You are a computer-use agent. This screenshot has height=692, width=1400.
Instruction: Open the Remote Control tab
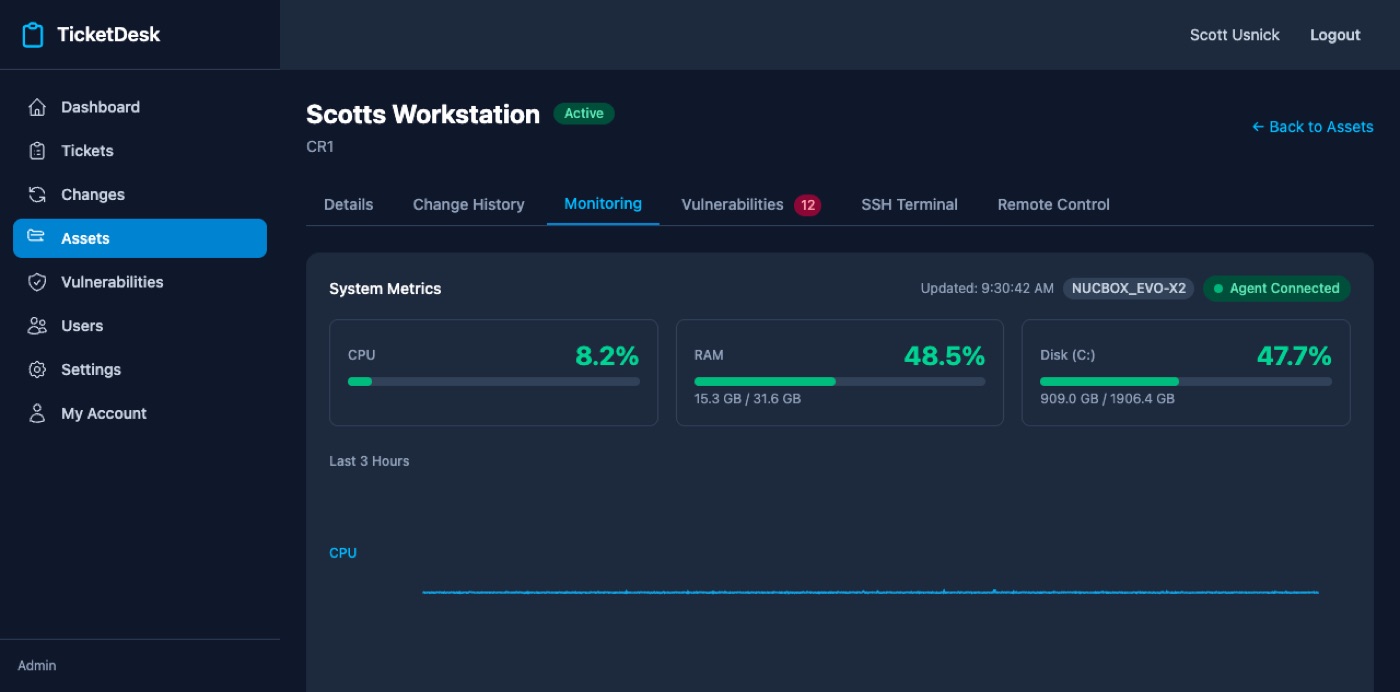point(1053,204)
